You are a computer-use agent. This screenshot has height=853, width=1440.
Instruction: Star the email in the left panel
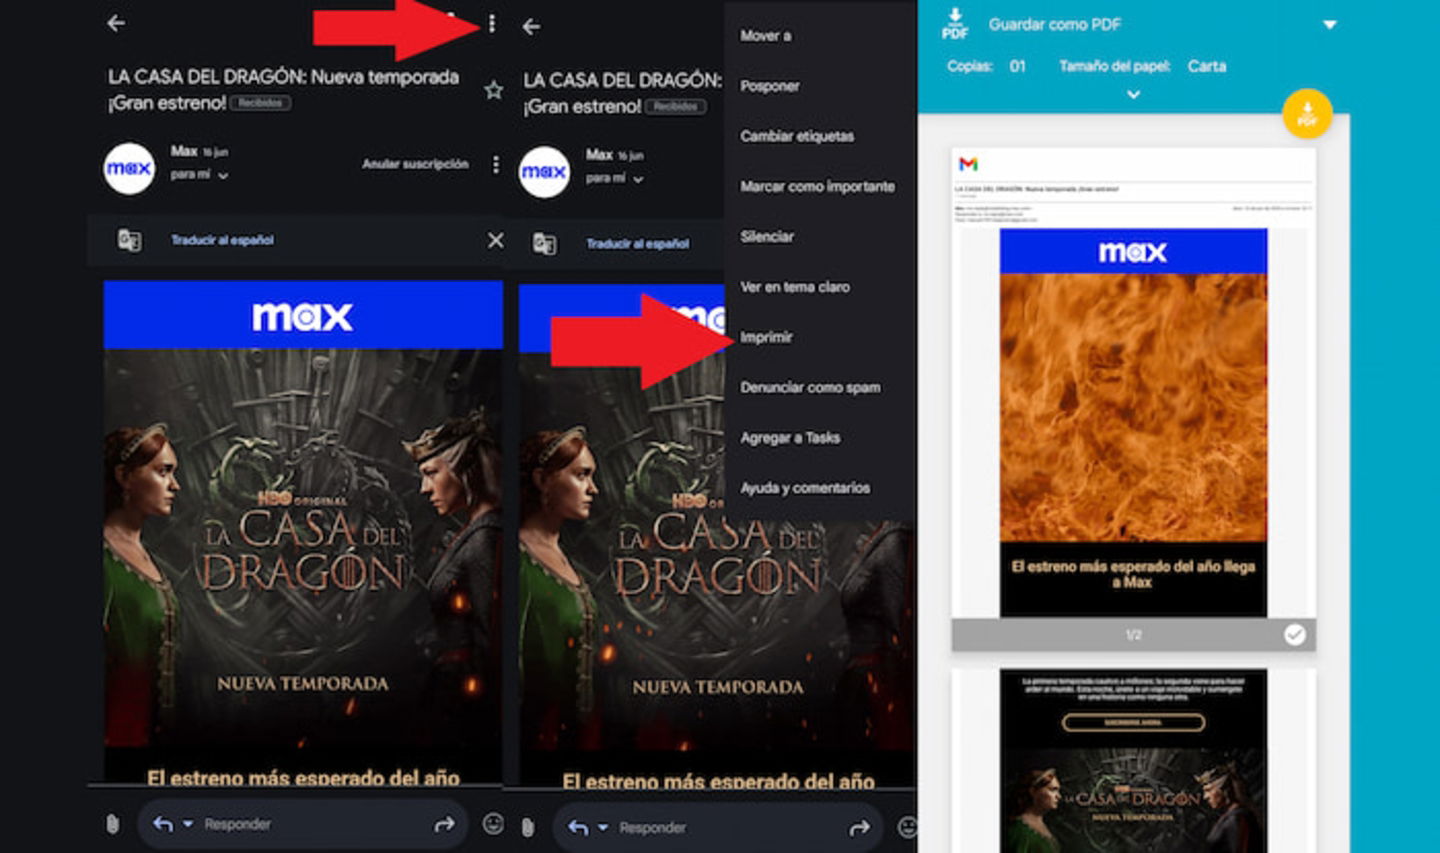493,91
